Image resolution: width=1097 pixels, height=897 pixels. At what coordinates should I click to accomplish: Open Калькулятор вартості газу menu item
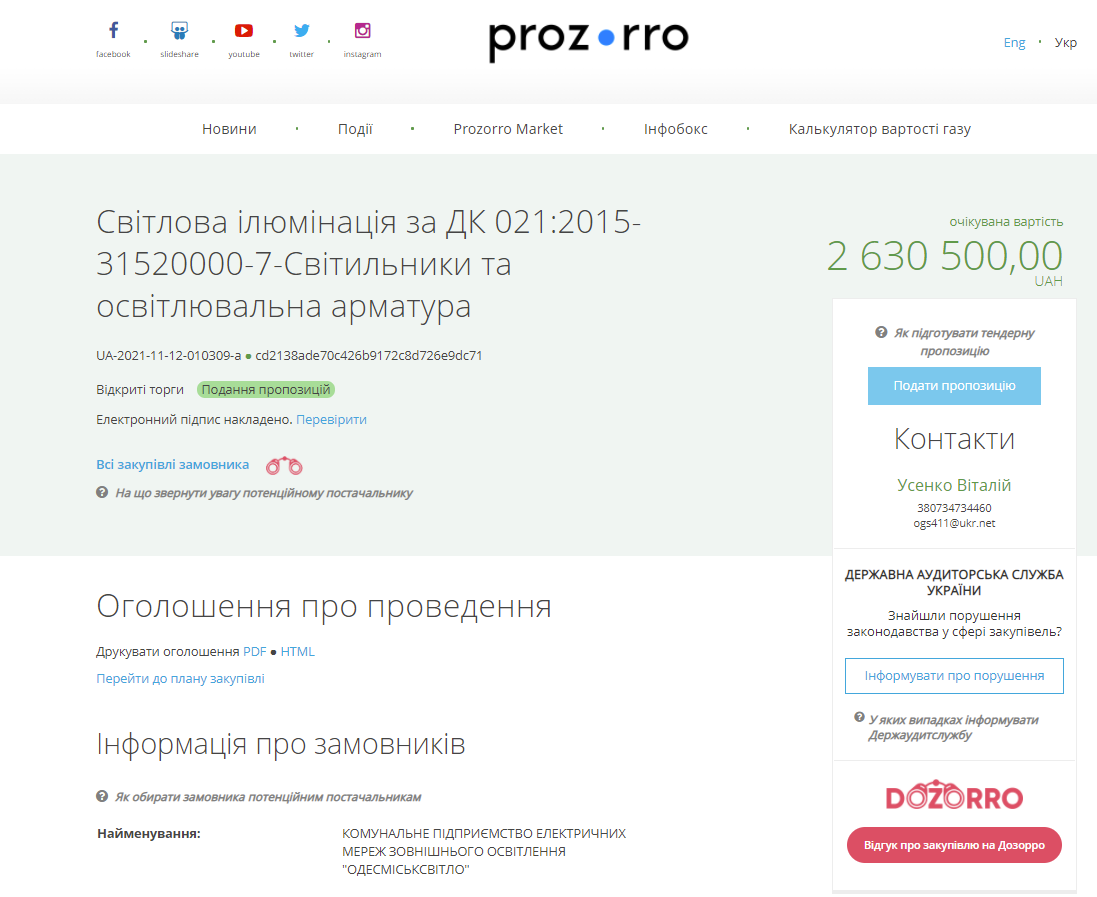(x=879, y=129)
